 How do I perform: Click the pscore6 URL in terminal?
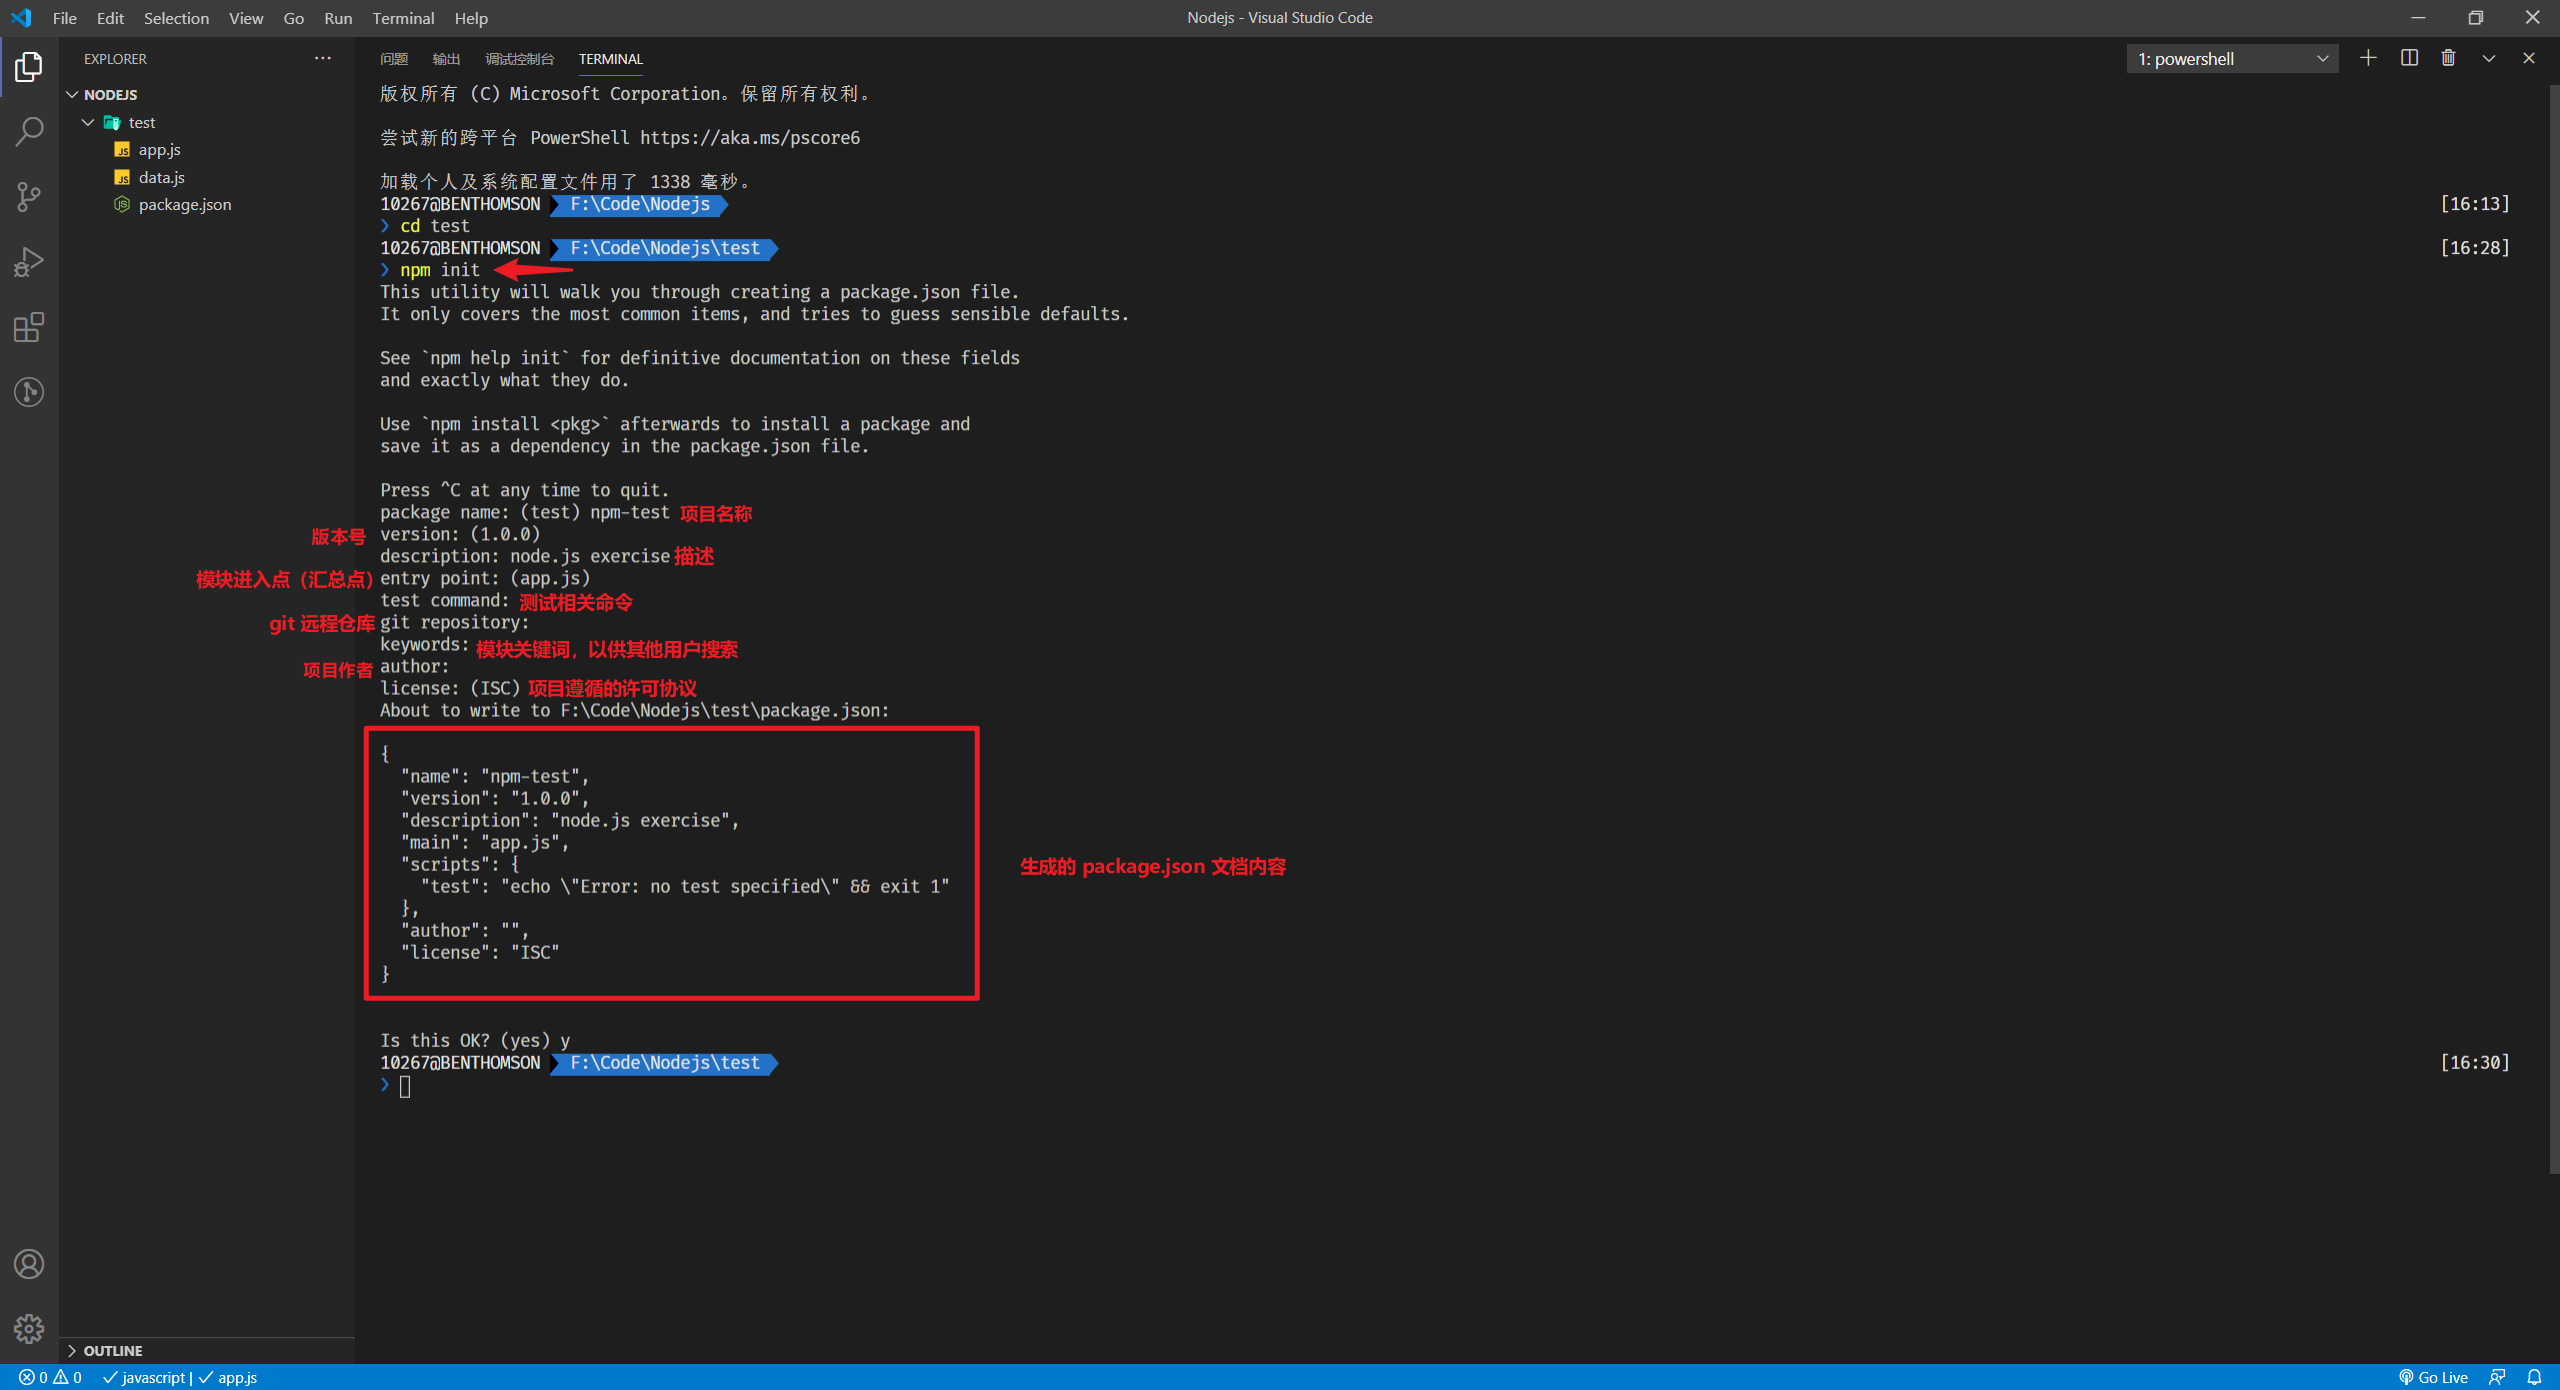[750, 138]
